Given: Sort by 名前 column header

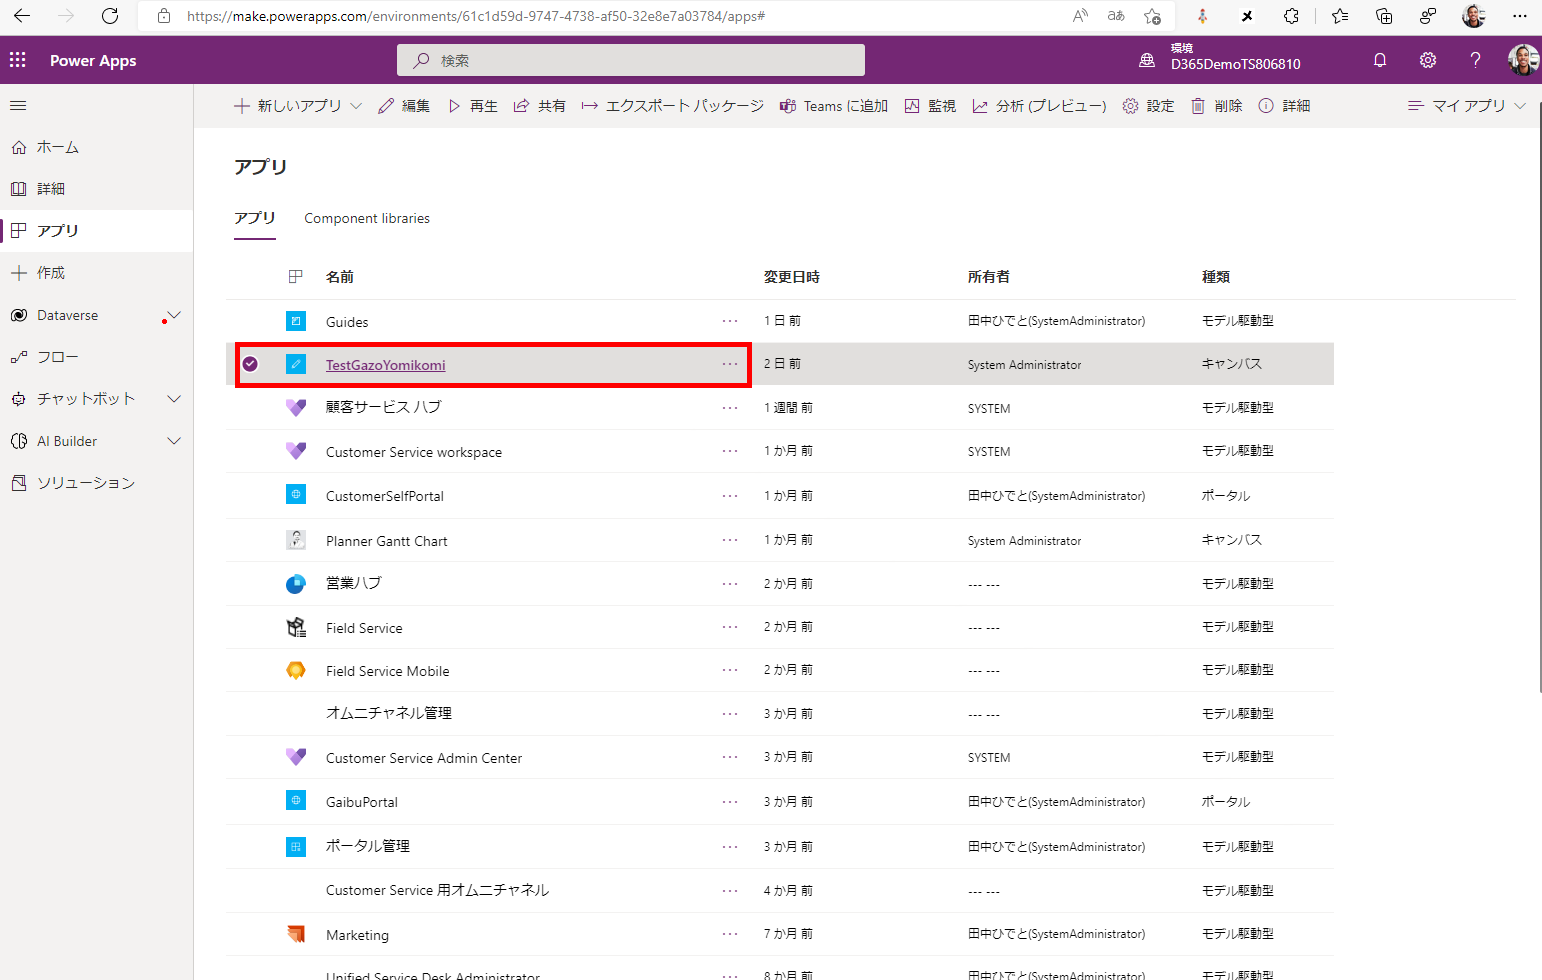Looking at the screenshot, I should coord(340,277).
